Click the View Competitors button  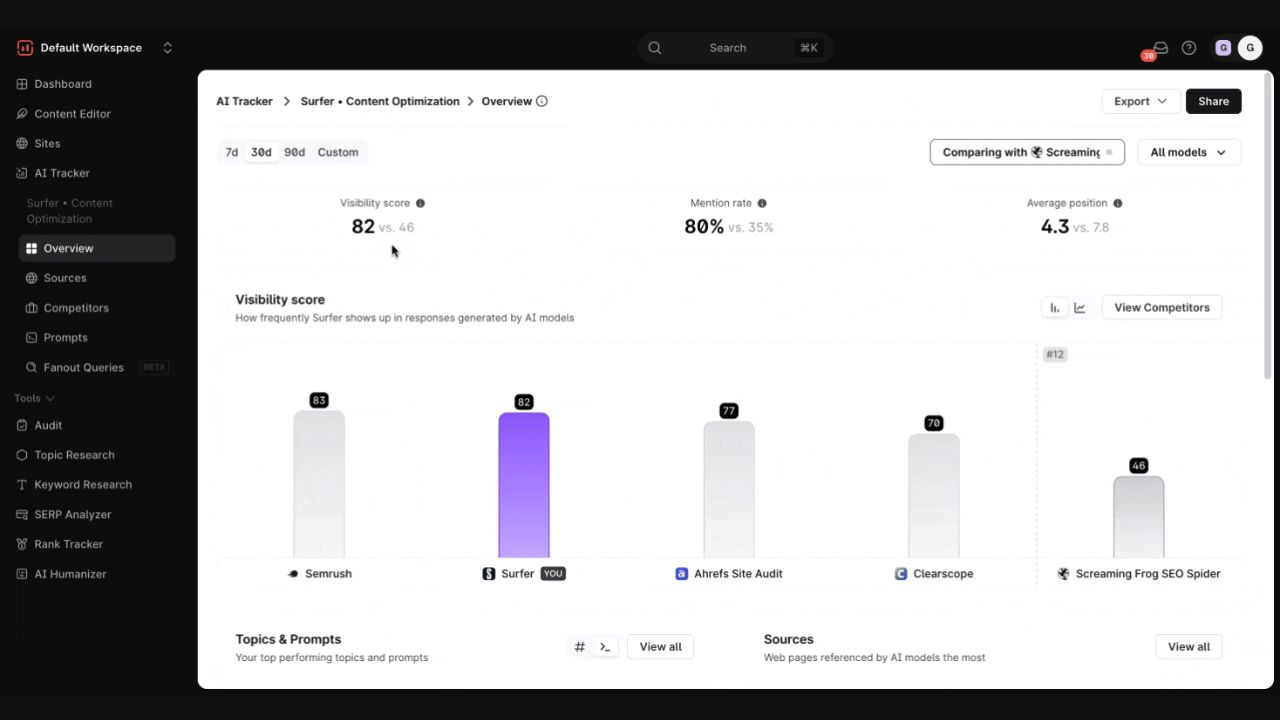(x=1162, y=308)
